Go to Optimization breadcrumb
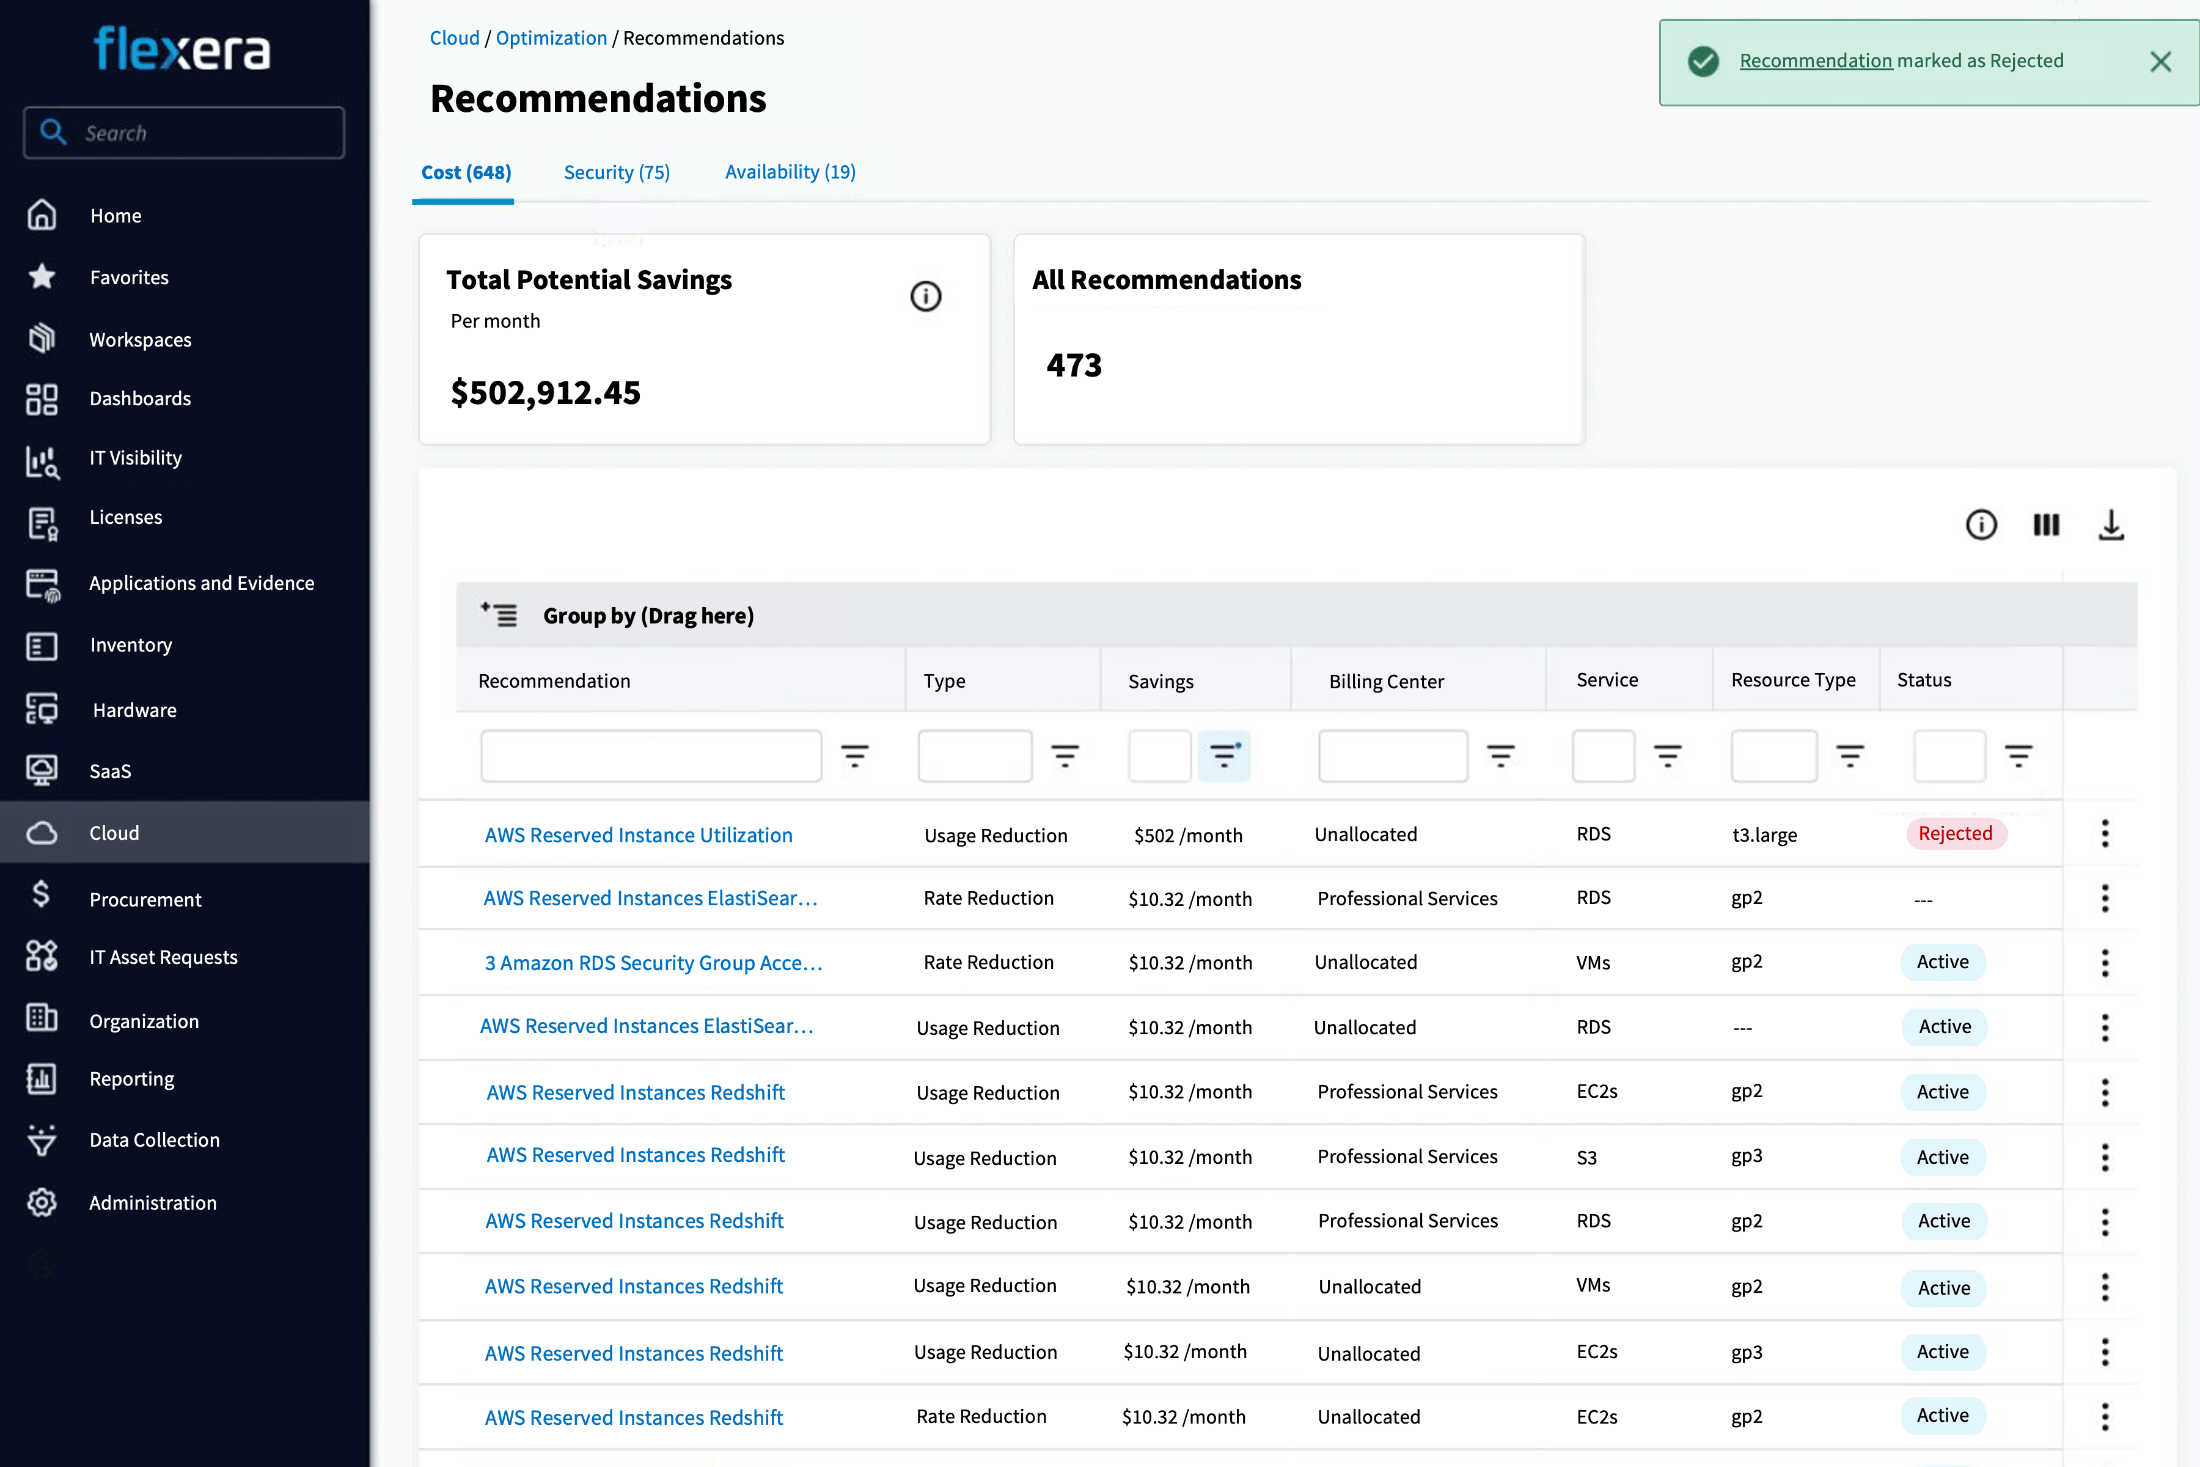Image resolution: width=2200 pixels, height=1467 pixels. click(551, 38)
